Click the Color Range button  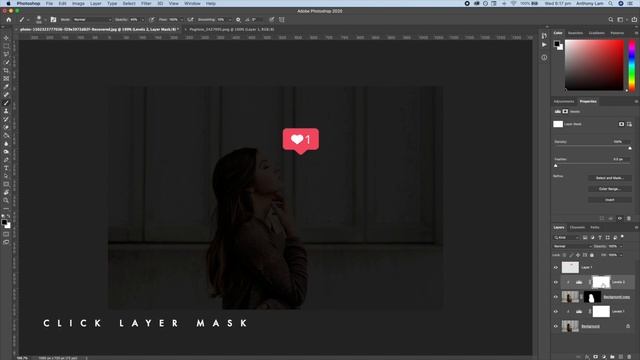[609, 189]
